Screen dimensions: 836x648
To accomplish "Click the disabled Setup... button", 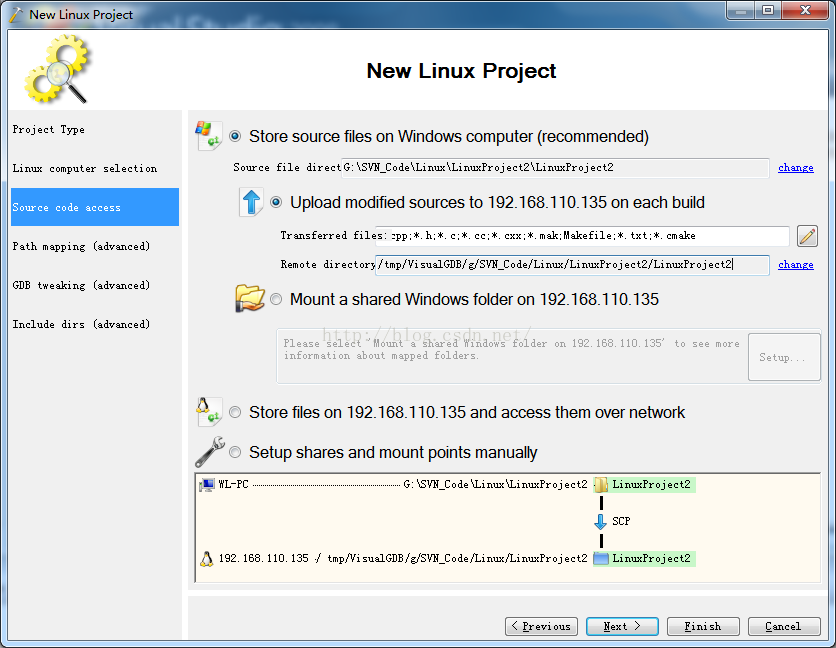I will point(784,357).
